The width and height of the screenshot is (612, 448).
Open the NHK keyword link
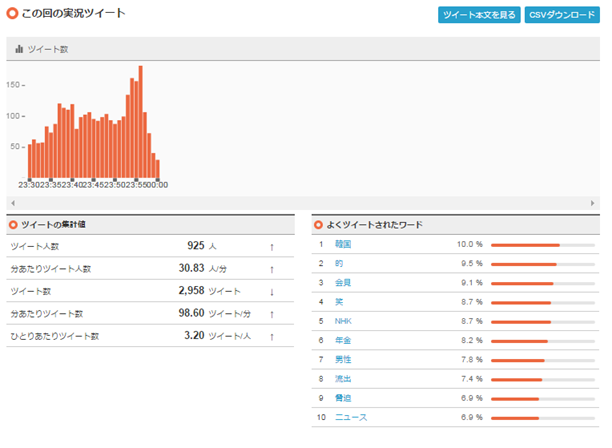click(x=343, y=321)
